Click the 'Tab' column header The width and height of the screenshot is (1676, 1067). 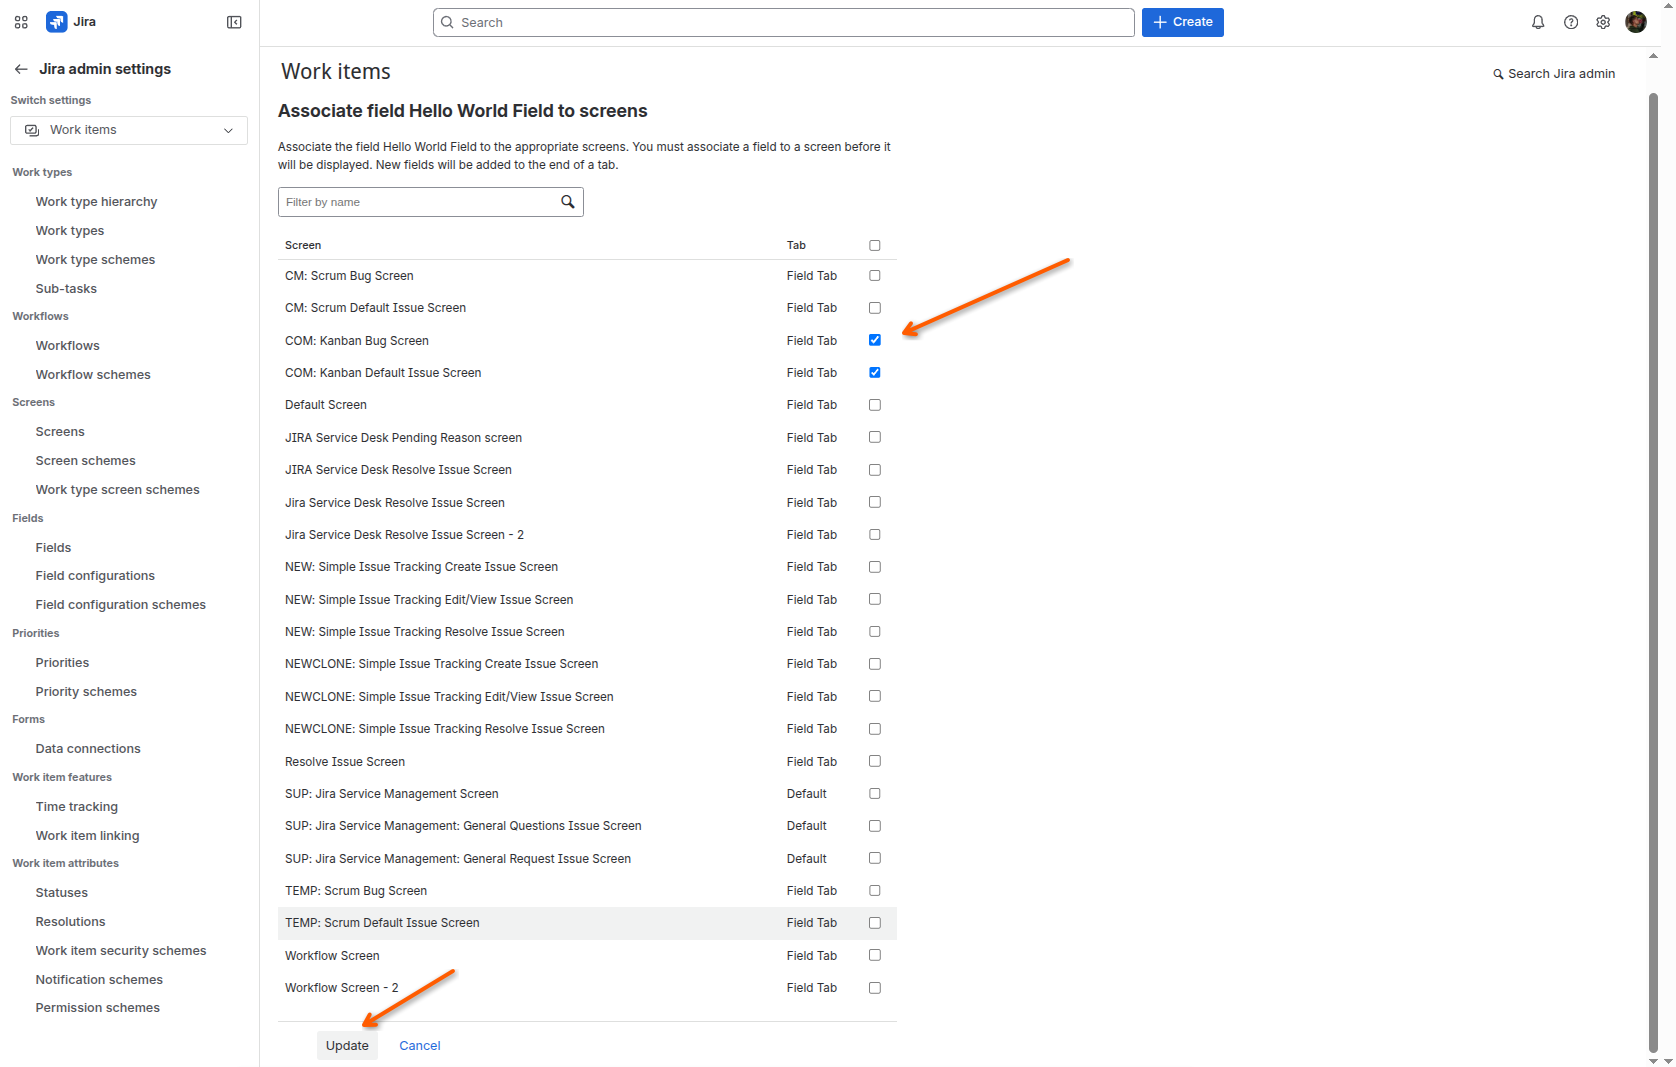pyautogui.click(x=796, y=245)
